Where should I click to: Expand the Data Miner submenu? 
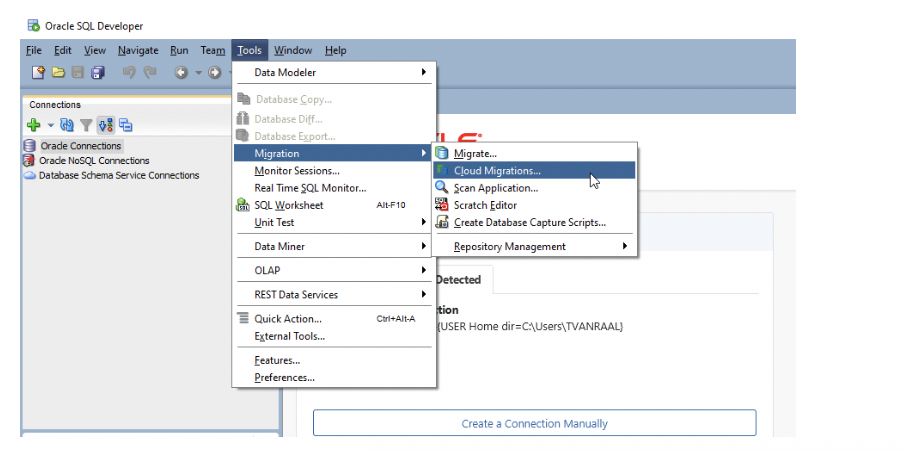pos(334,246)
